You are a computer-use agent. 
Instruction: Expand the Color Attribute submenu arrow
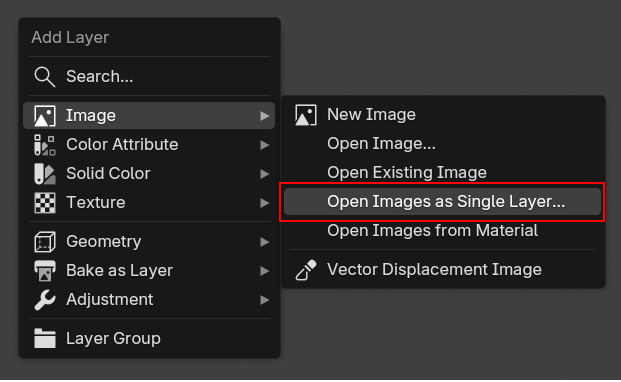[264, 145]
